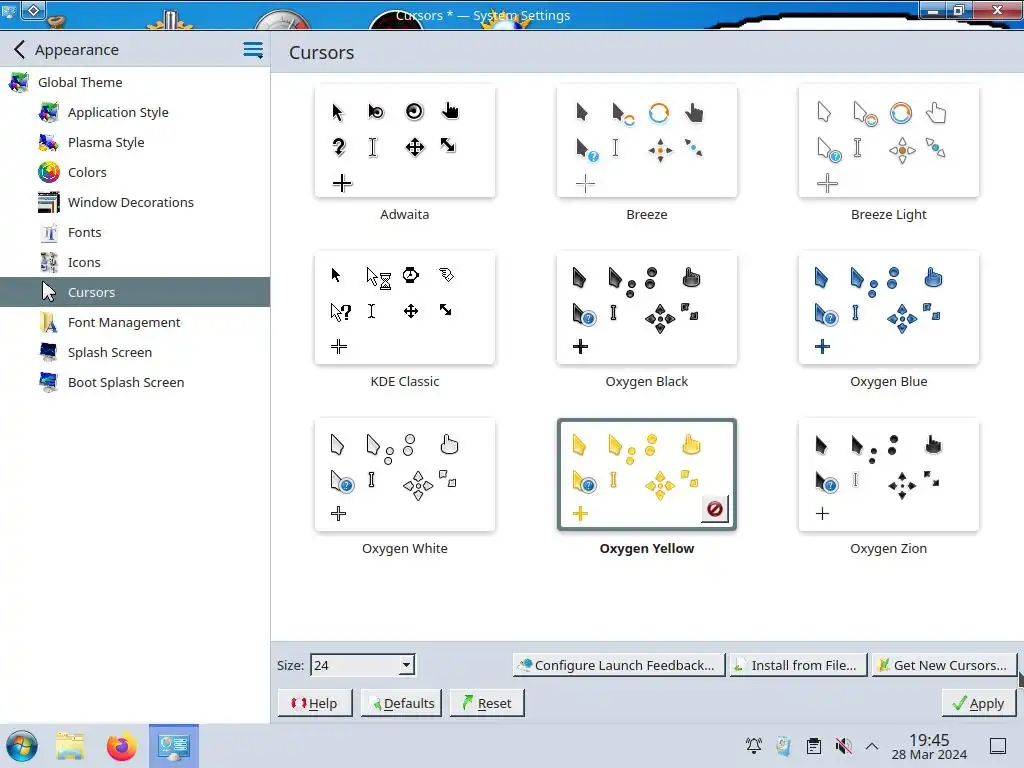Open the Colors settings page
Image resolution: width=1024 pixels, height=768 pixels.
point(135,172)
